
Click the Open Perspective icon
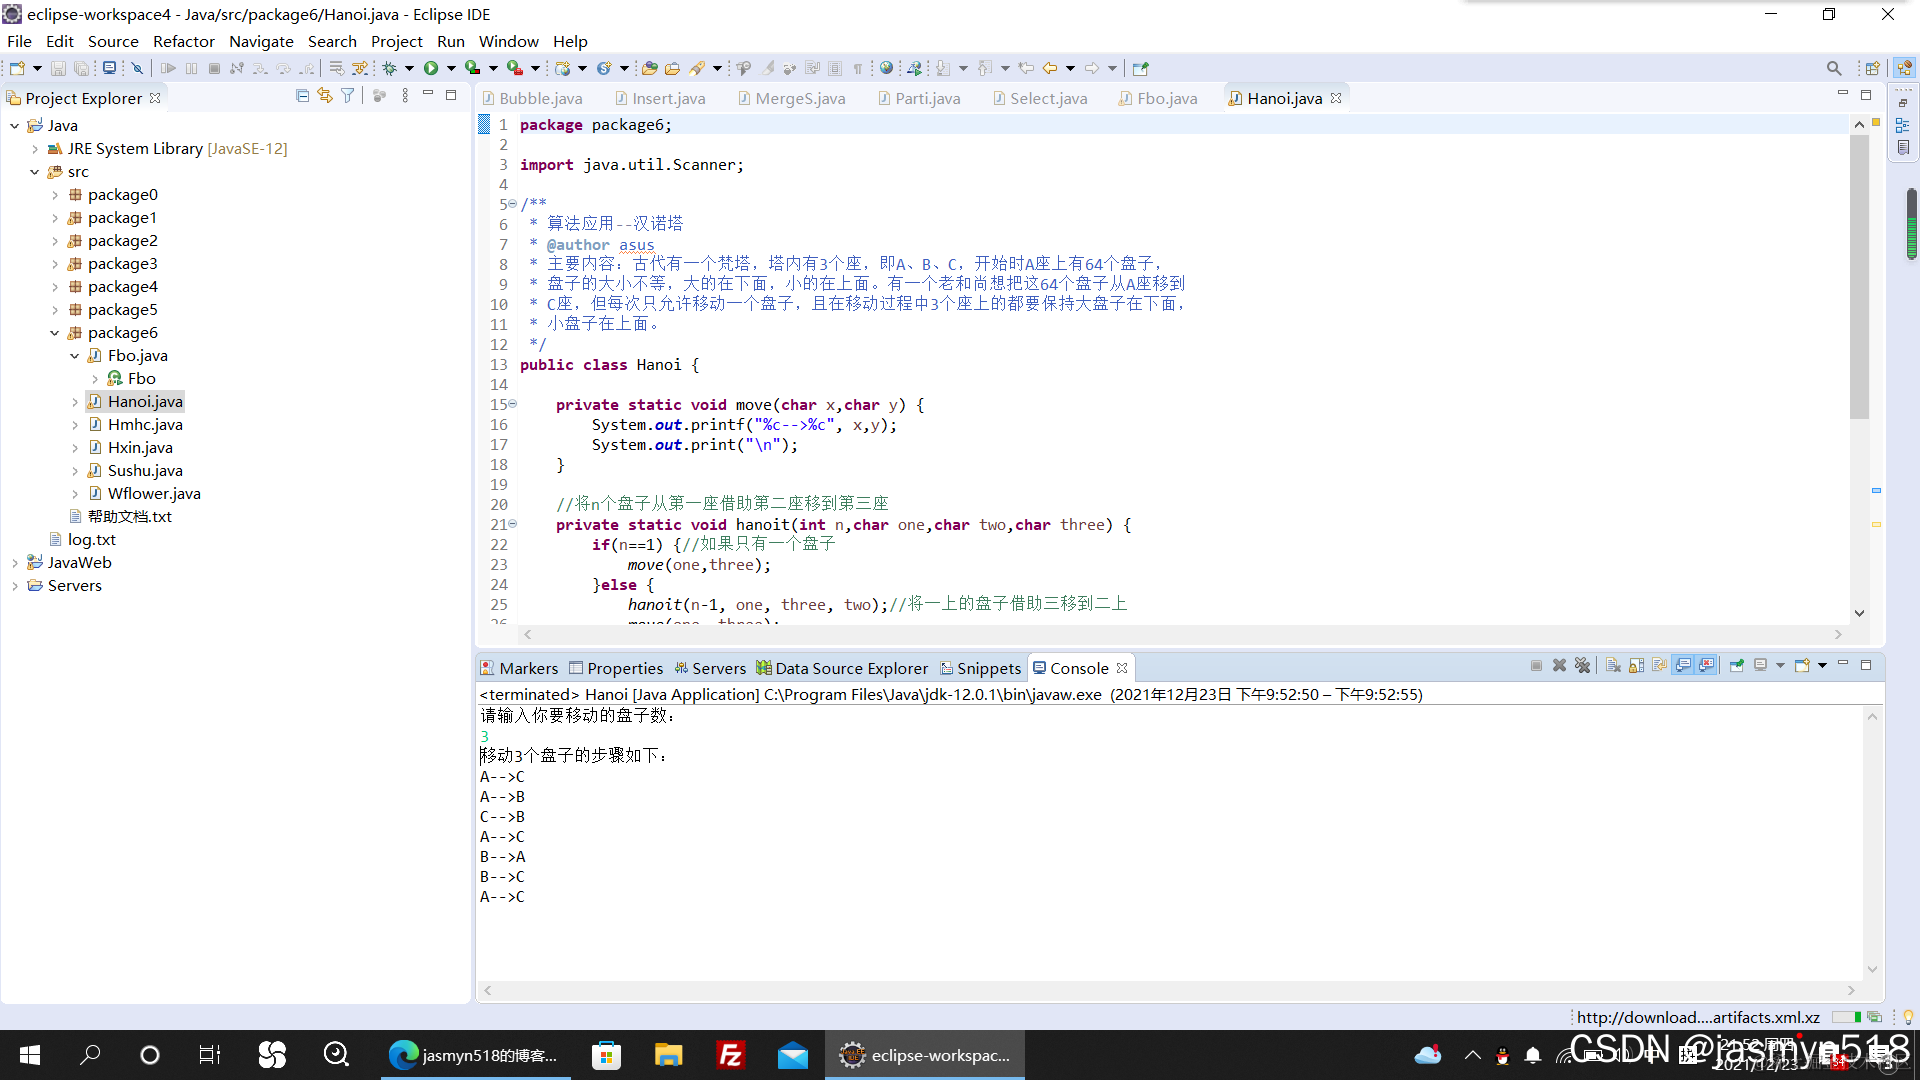[x=1873, y=68]
